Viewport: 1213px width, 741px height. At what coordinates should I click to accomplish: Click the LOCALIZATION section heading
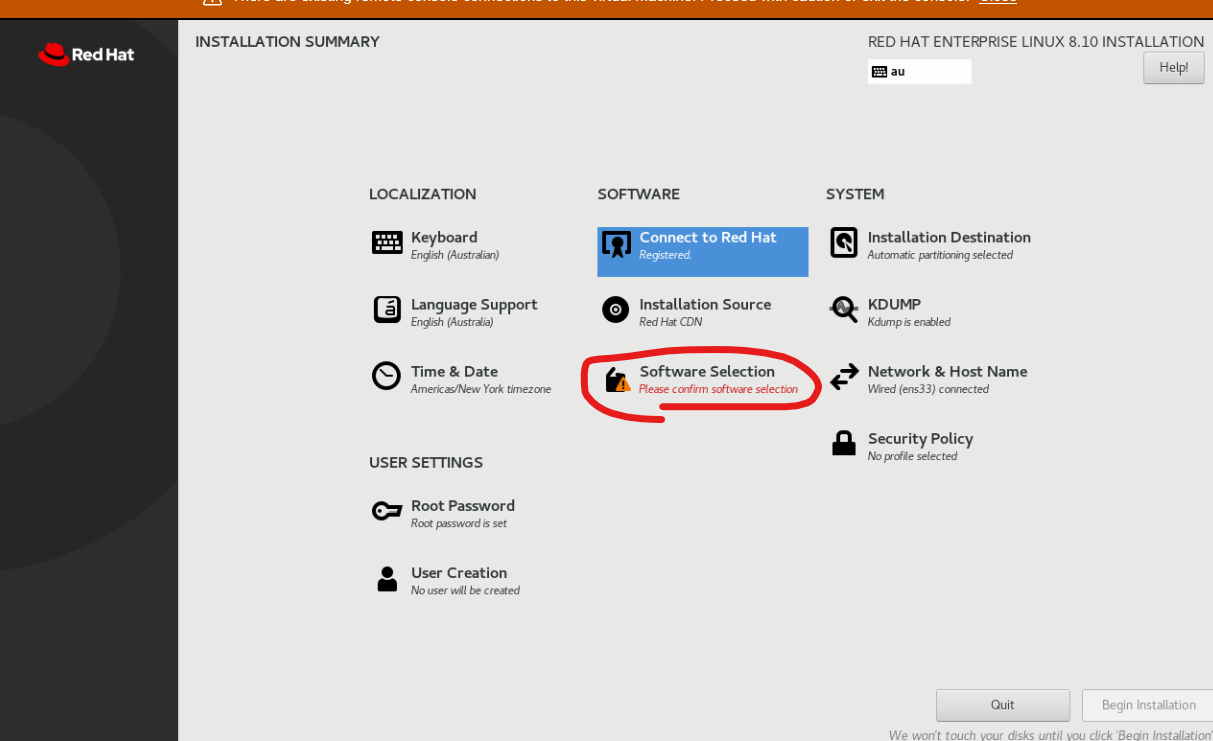(x=423, y=194)
